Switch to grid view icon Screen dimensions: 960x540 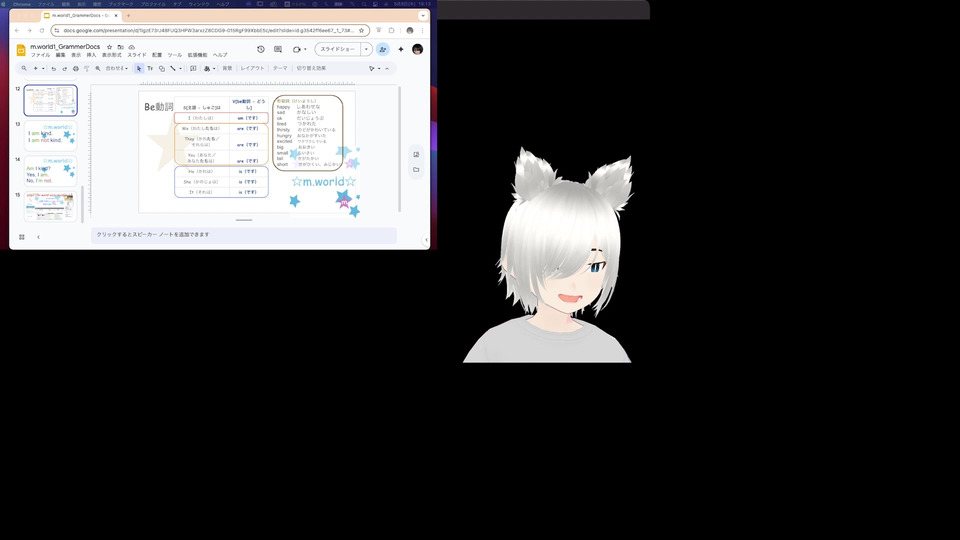[x=21, y=237]
